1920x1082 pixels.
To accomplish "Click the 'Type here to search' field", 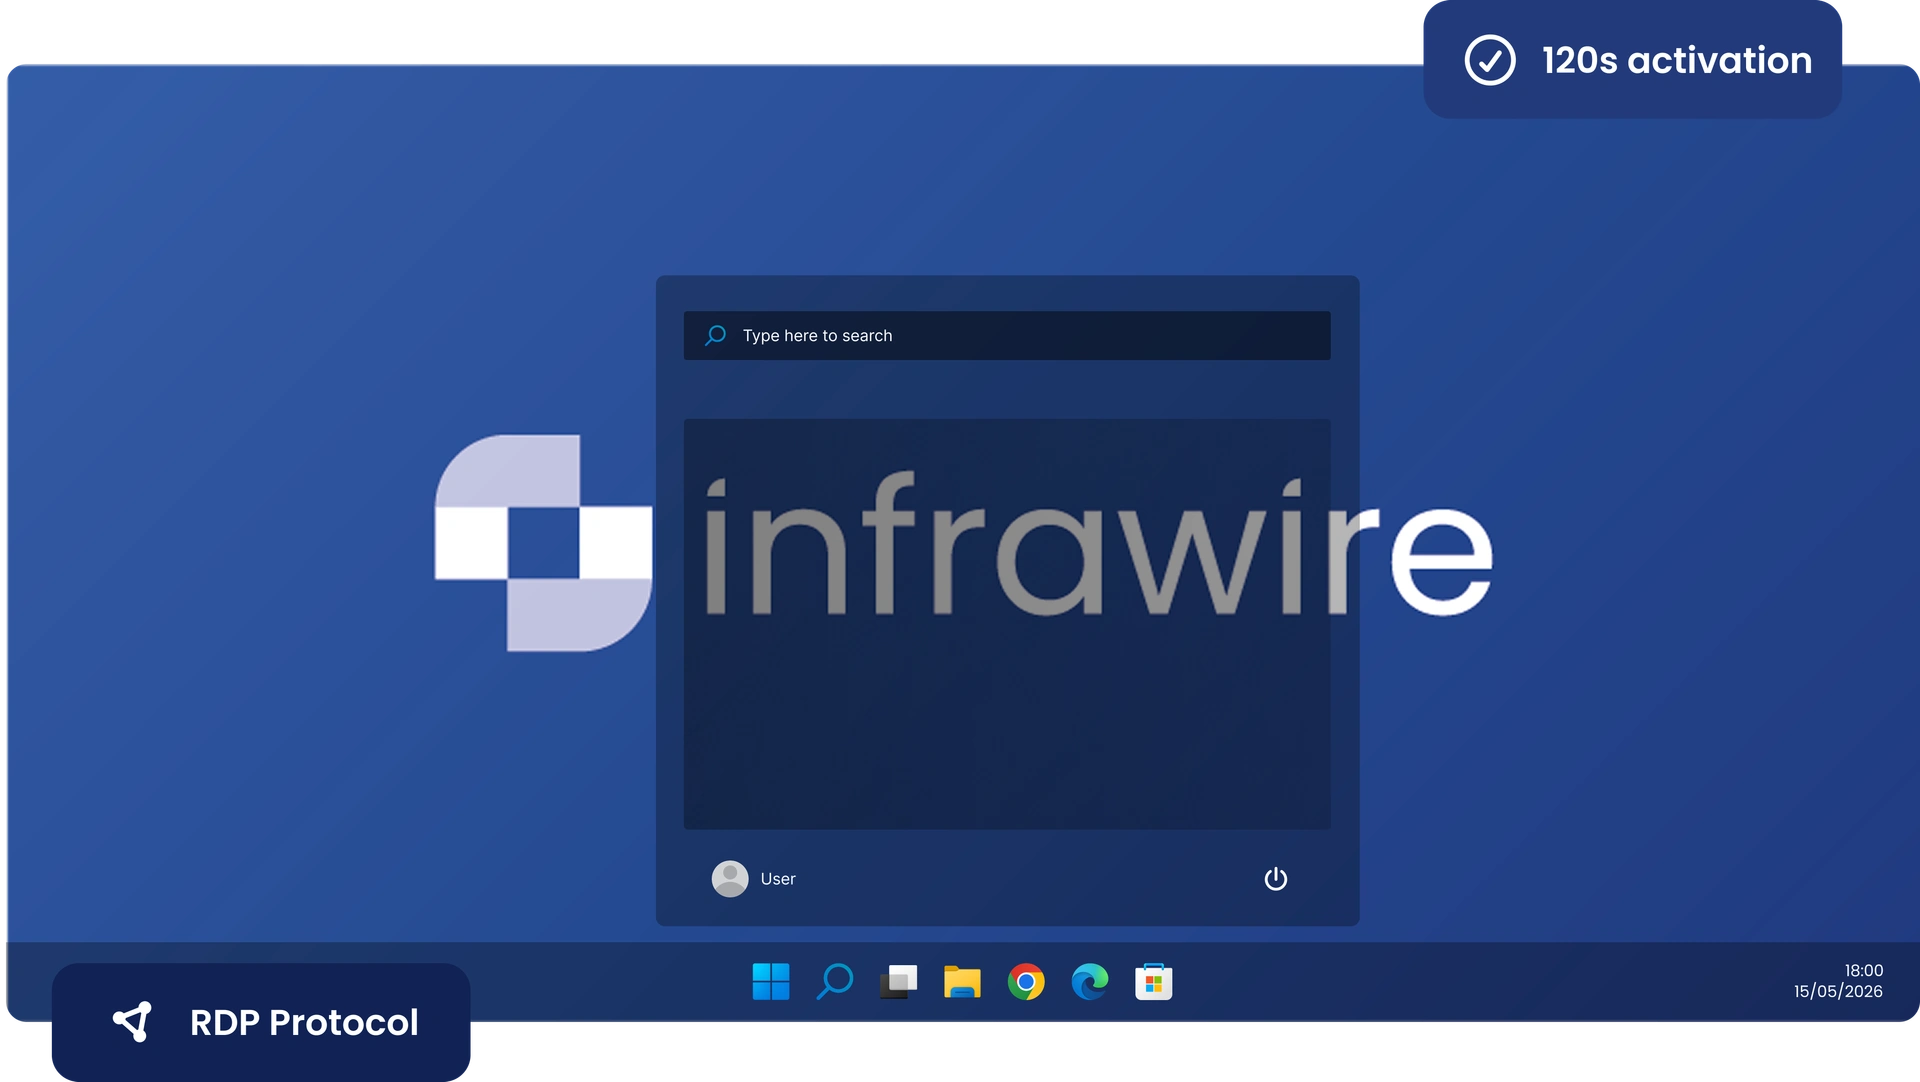I will [1007, 336].
